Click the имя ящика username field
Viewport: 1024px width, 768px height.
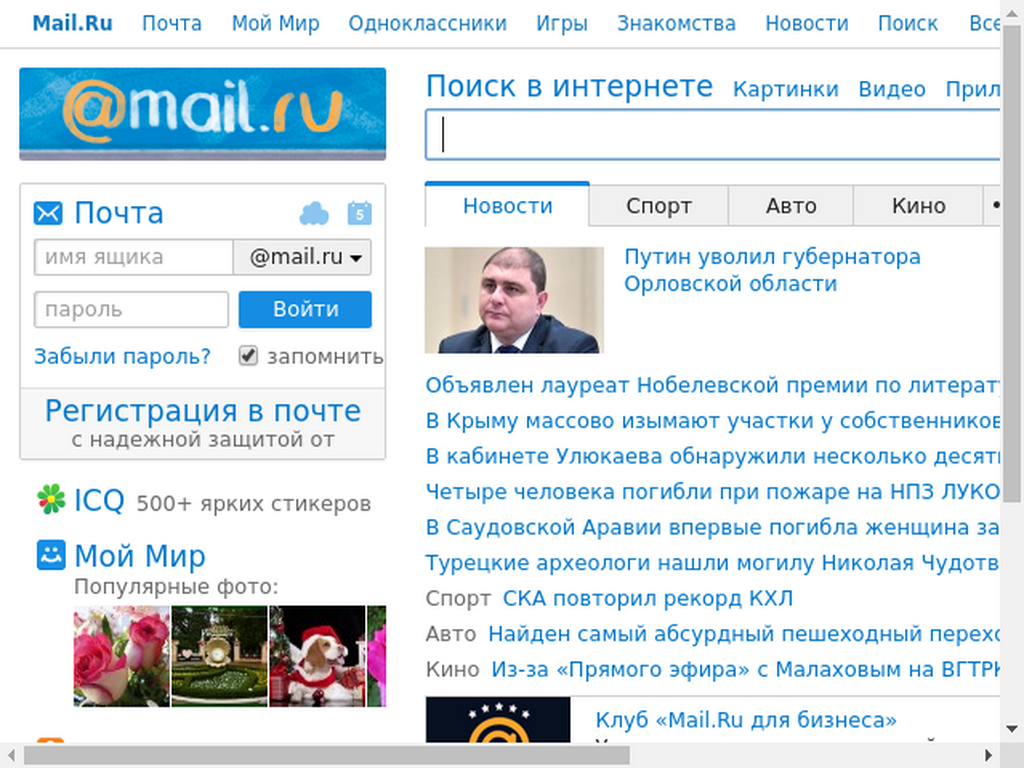coord(133,257)
